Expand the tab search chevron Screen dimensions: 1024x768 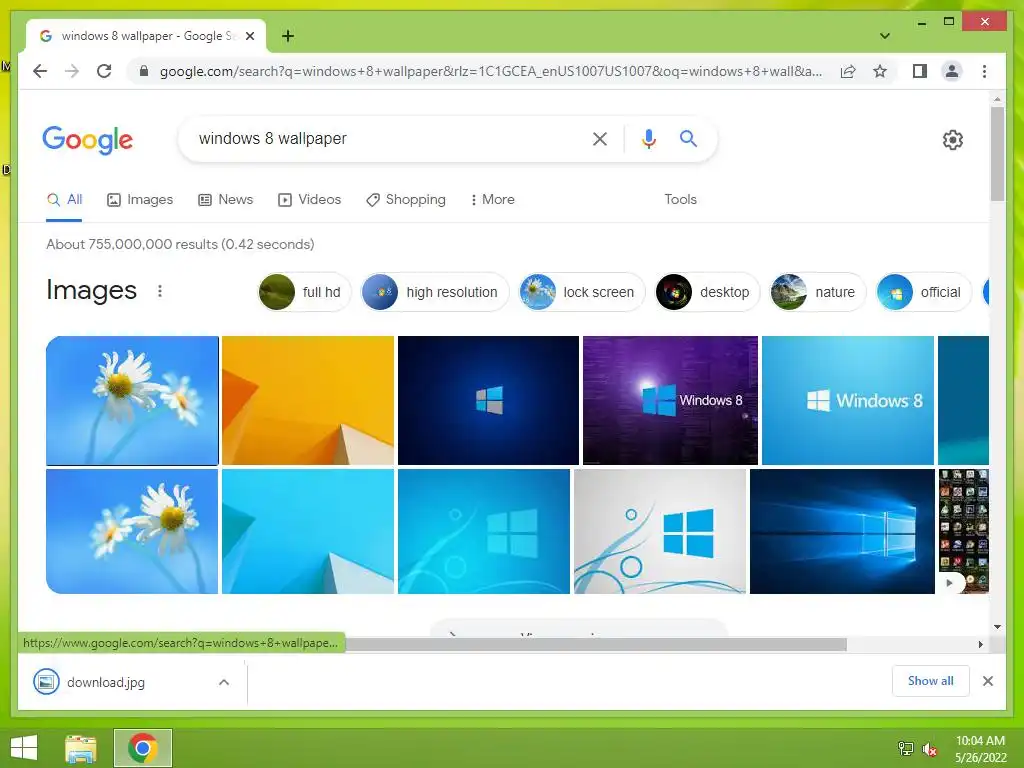coord(884,36)
